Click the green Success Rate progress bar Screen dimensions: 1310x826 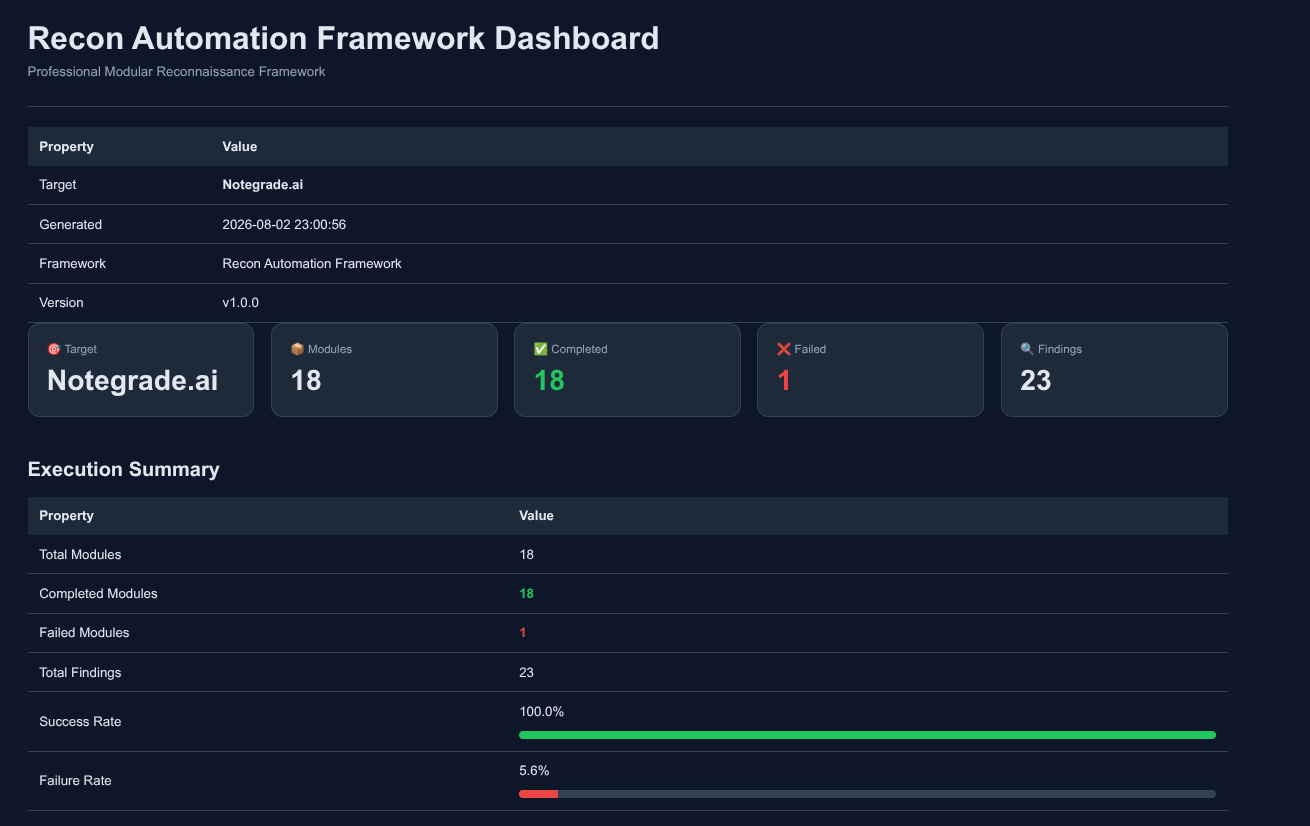coord(867,735)
